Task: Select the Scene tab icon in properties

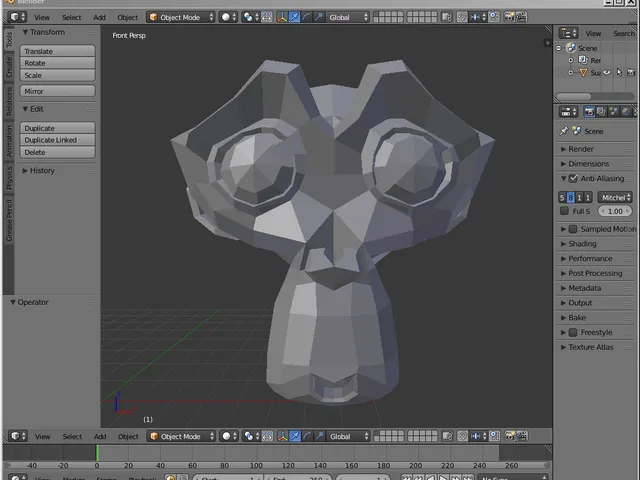Action: click(613, 111)
